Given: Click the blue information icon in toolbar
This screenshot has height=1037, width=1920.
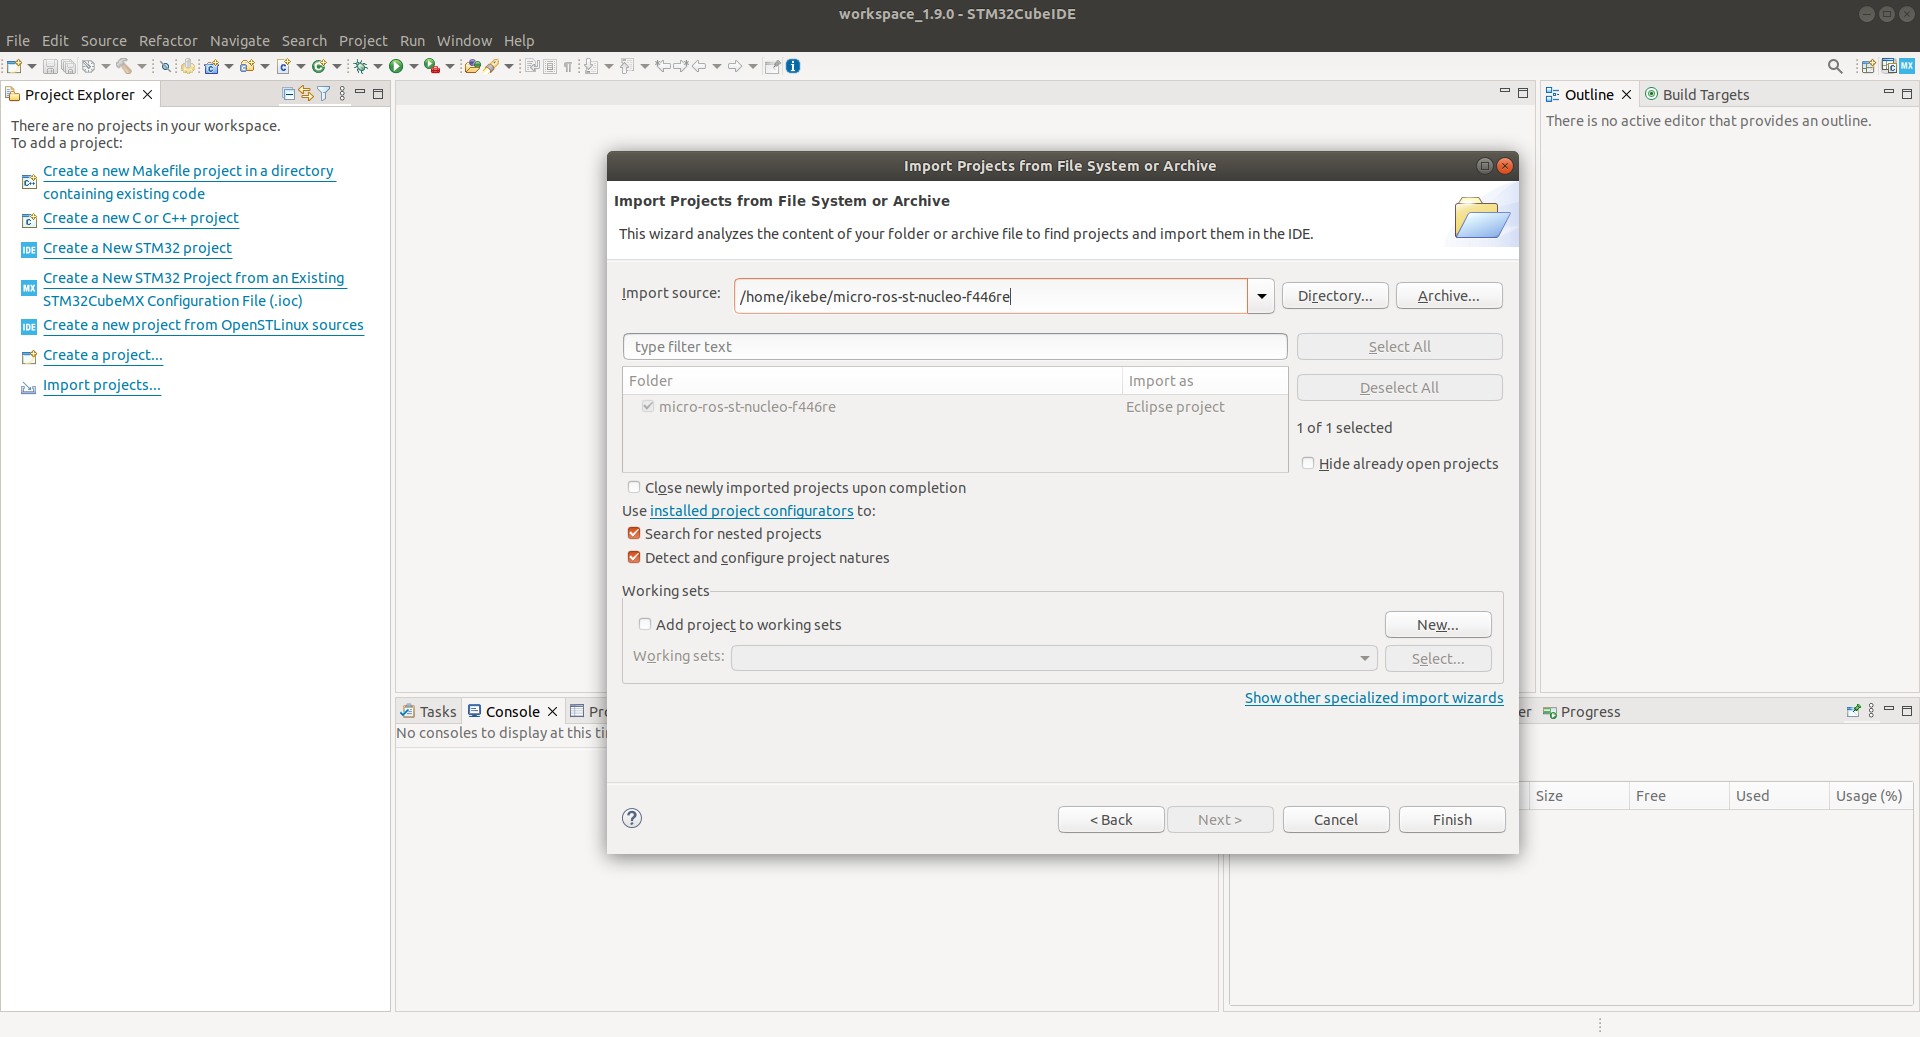Looking at the screenshot, I should (793, 66).
